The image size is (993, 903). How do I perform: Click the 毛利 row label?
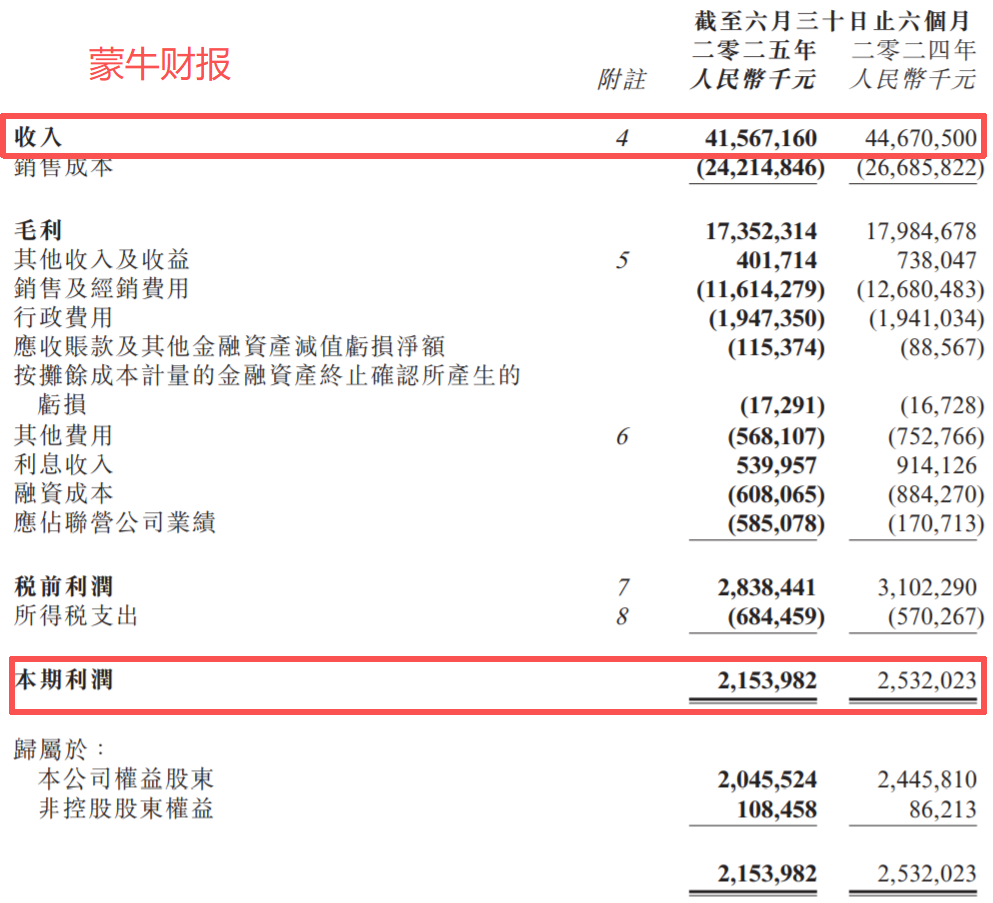point(39,231)
